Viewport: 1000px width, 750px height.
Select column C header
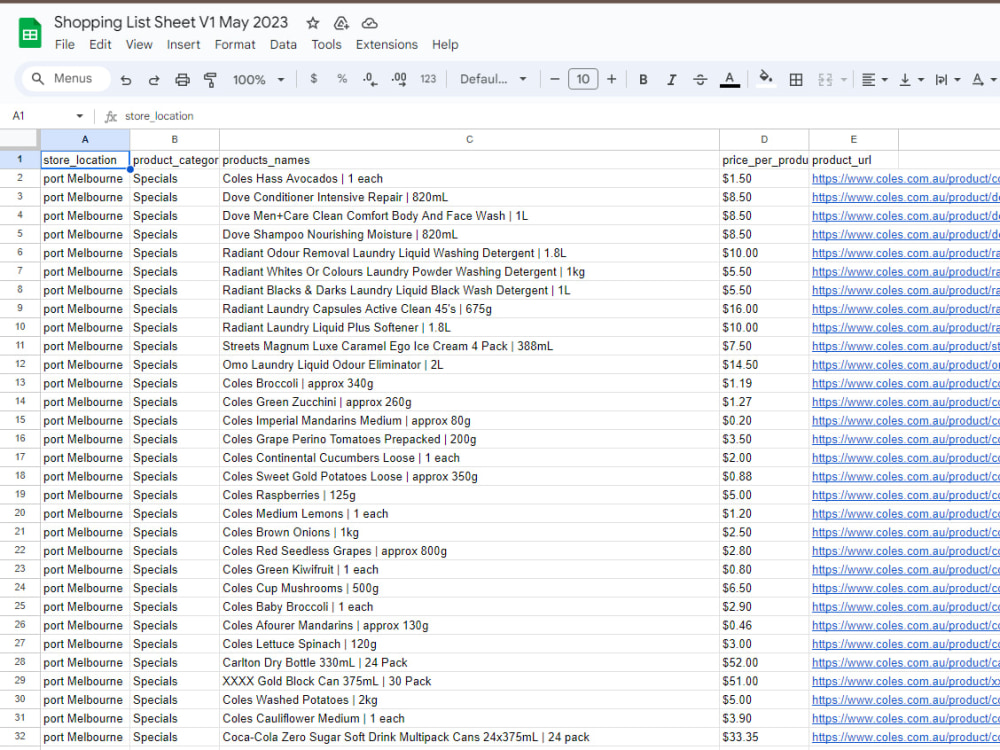pos(469,140)
